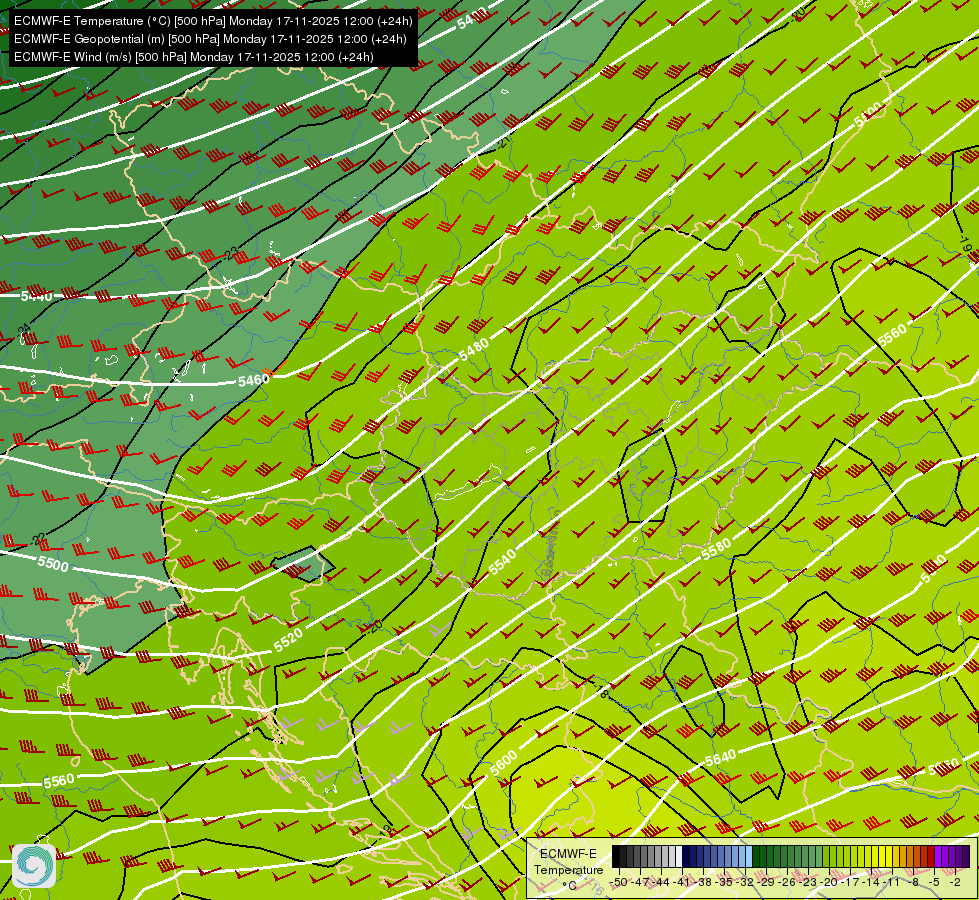Viewport: 979px width, 900px height.
Task: Click the 5460 geopotential contour label
Action: click(x=254, y=380)
